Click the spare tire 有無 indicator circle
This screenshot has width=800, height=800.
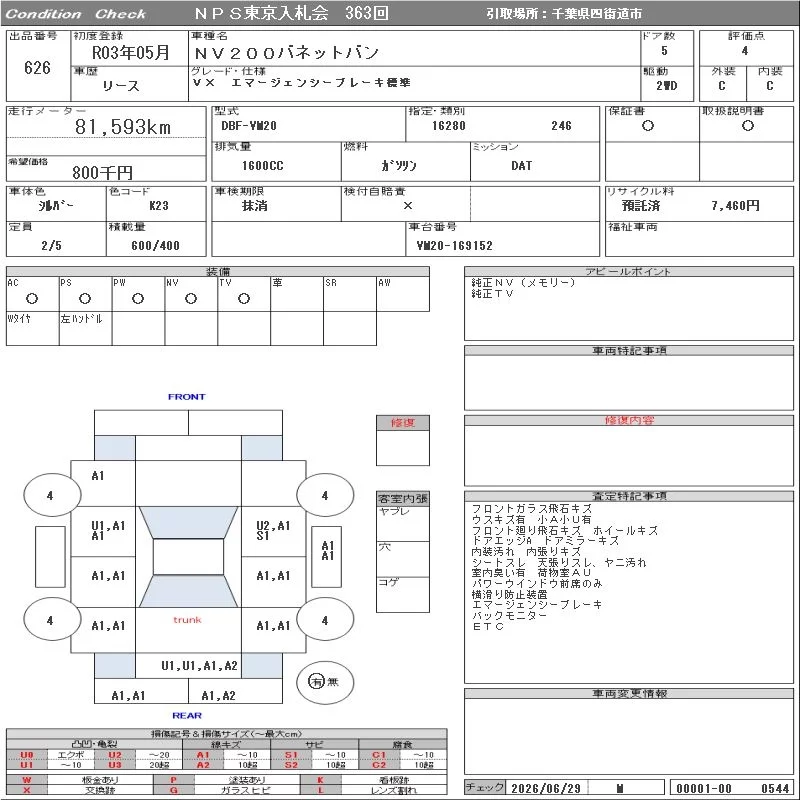tap(325, 682)
